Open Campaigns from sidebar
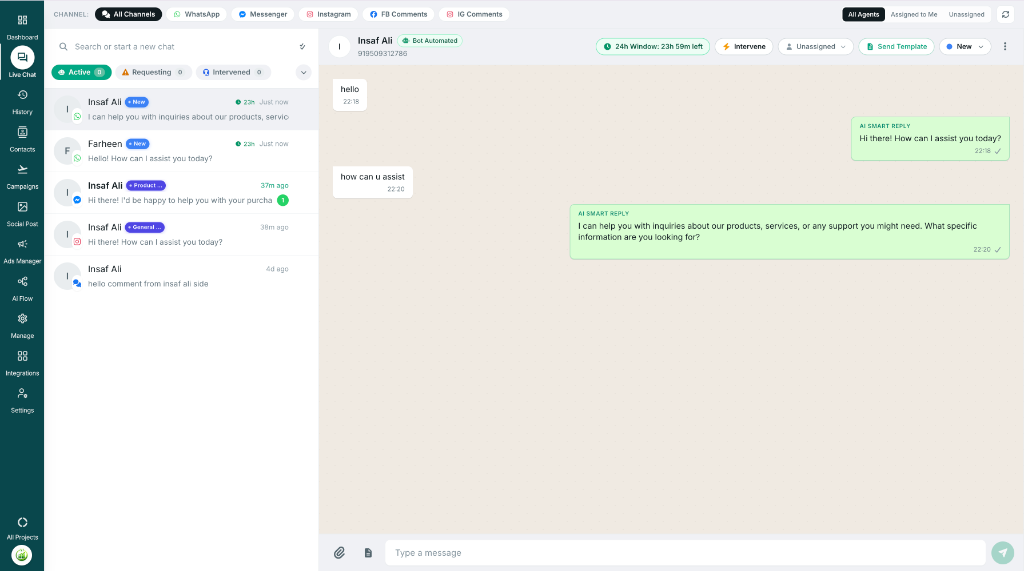1024x571 pixels. pyautogui.click(x=22, y=176)
